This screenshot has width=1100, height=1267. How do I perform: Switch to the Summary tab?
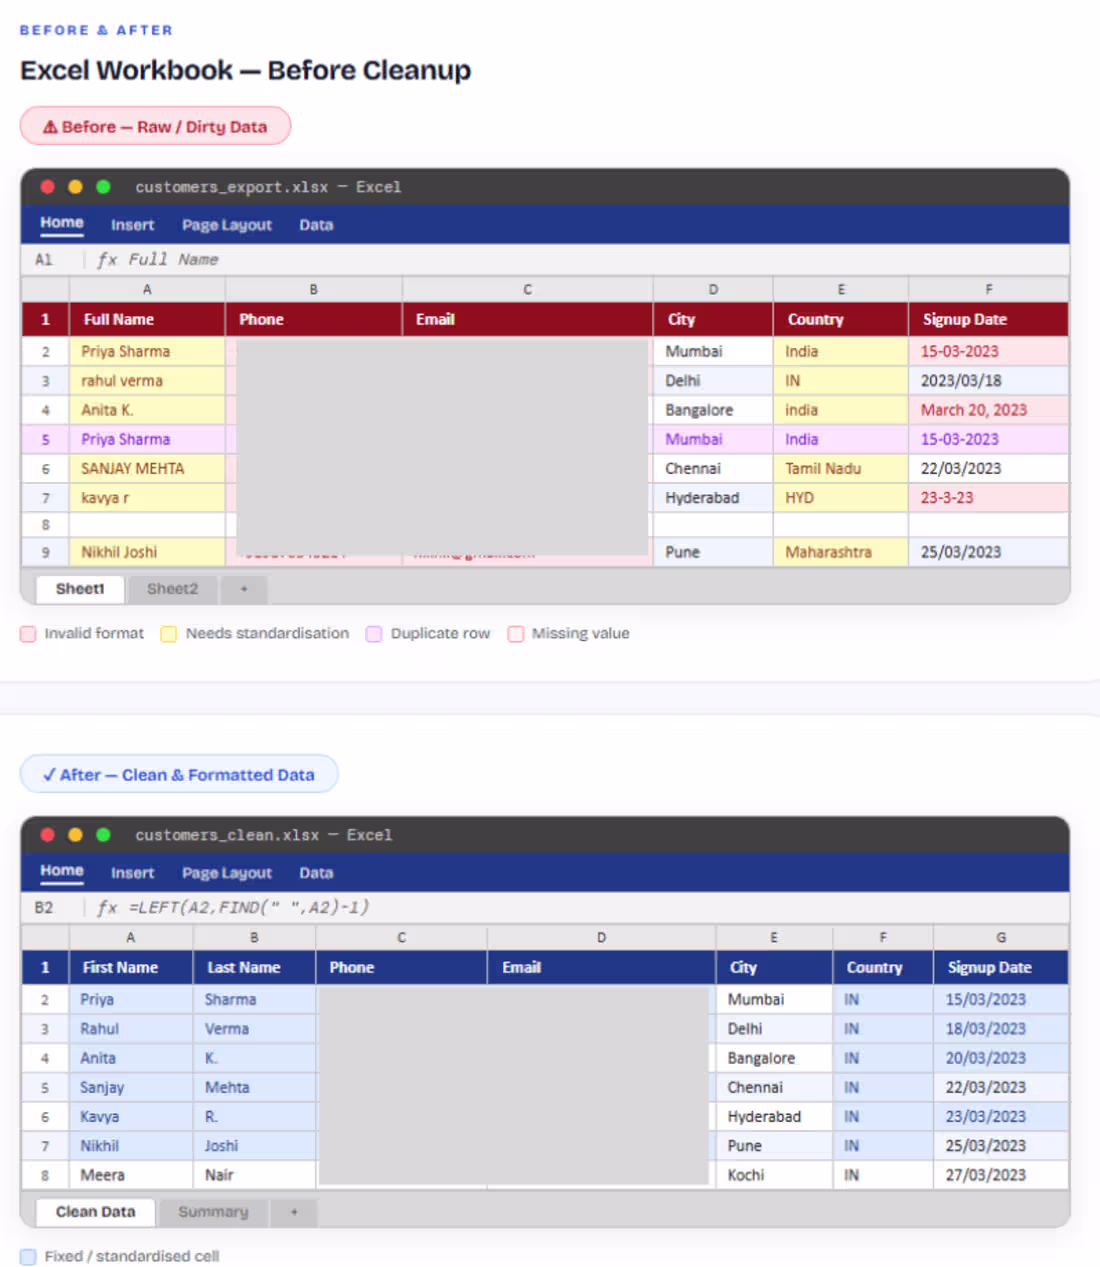(212, 1212)
